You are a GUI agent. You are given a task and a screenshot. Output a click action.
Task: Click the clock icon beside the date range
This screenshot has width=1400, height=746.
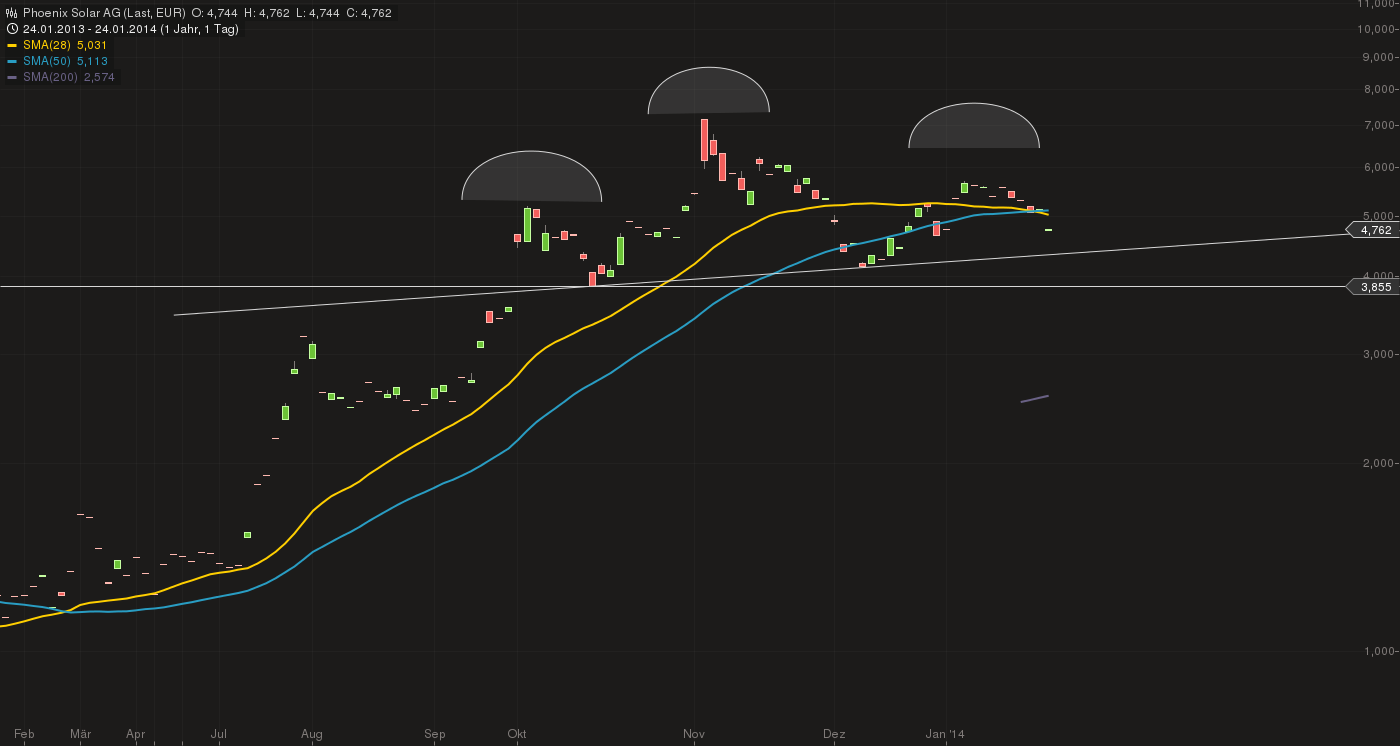(12, 29)
